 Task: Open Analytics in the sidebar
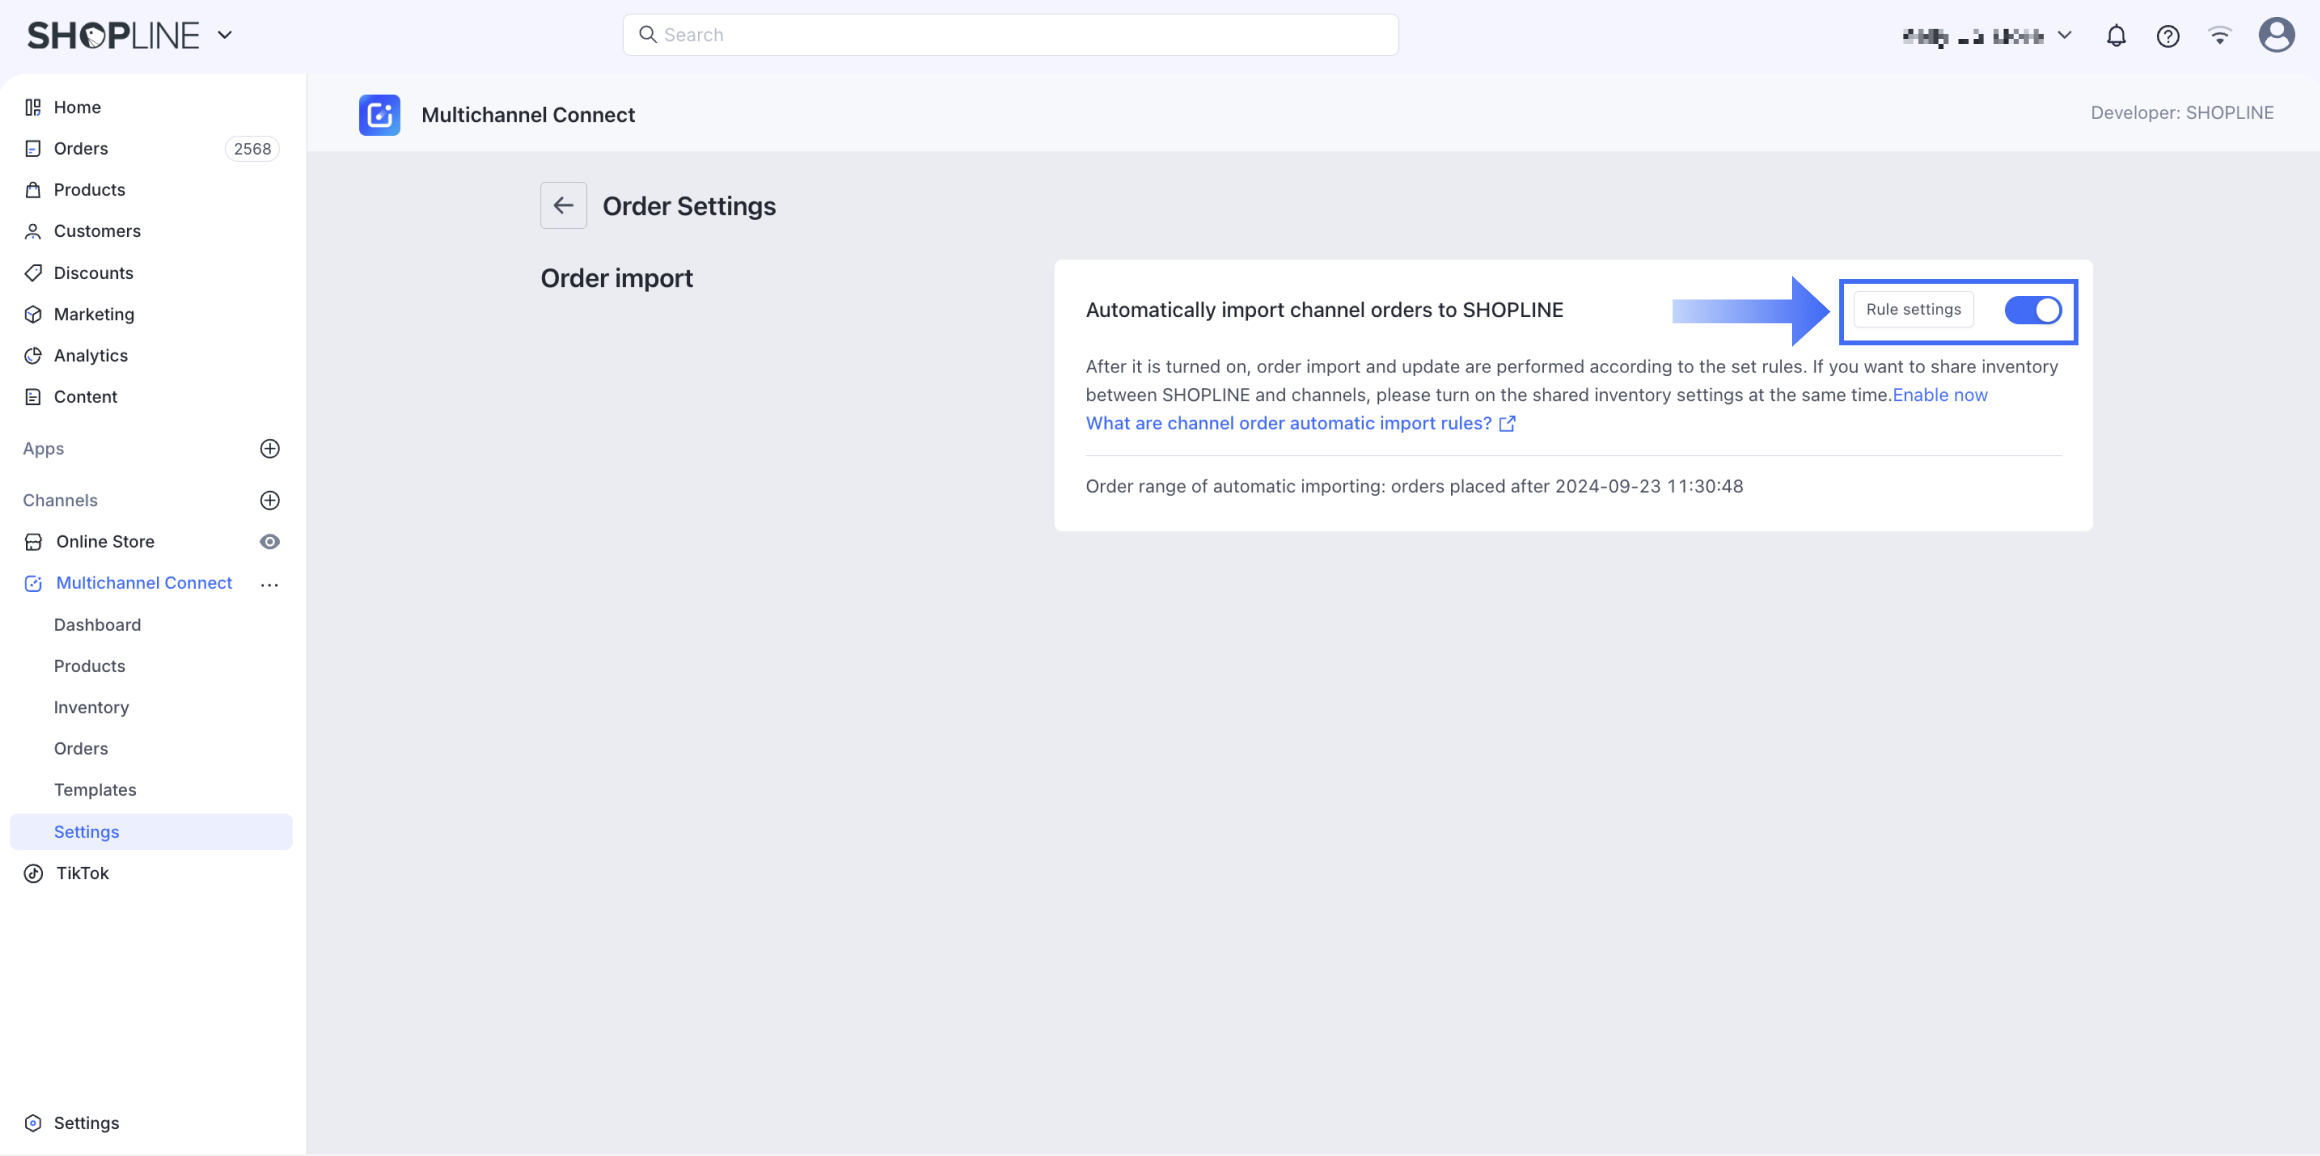point(90,355)
